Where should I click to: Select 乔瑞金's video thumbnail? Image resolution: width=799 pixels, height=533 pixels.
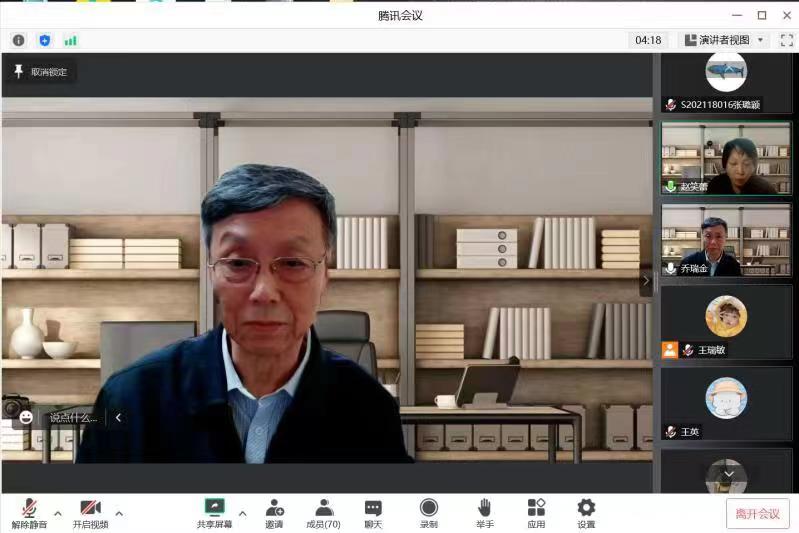pyautogui.click(x=725, y=241)
